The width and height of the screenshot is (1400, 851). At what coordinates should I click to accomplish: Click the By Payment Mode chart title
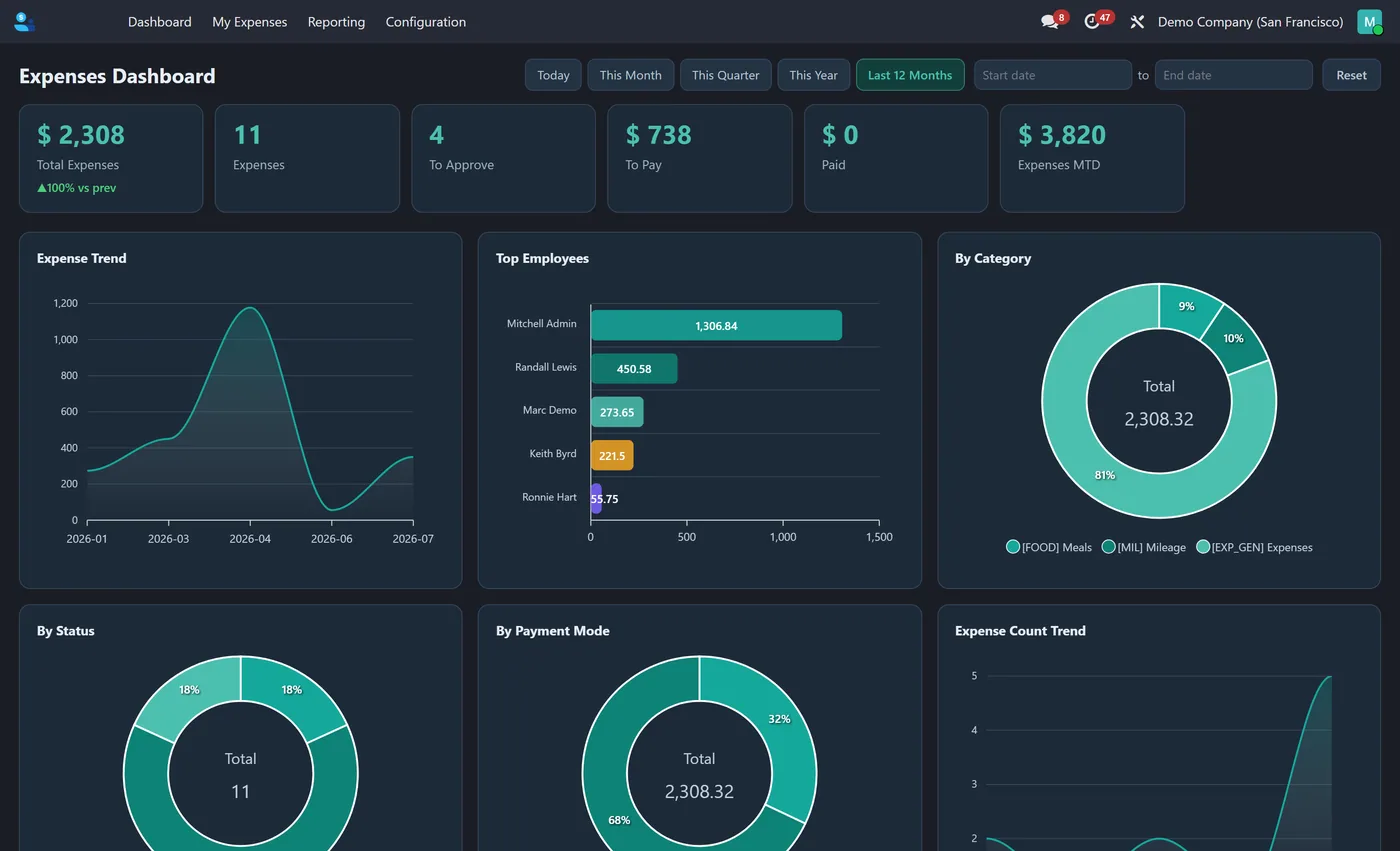coord(553,631)
